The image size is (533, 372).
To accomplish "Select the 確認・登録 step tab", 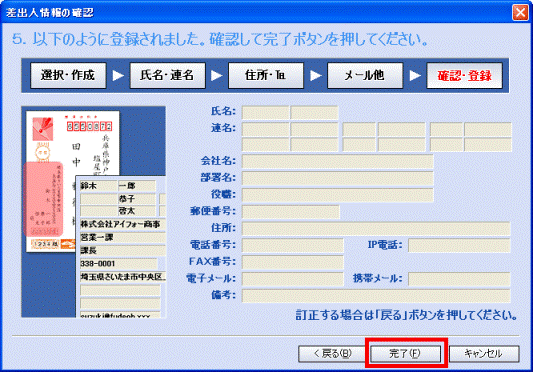I will click(464, 75).
